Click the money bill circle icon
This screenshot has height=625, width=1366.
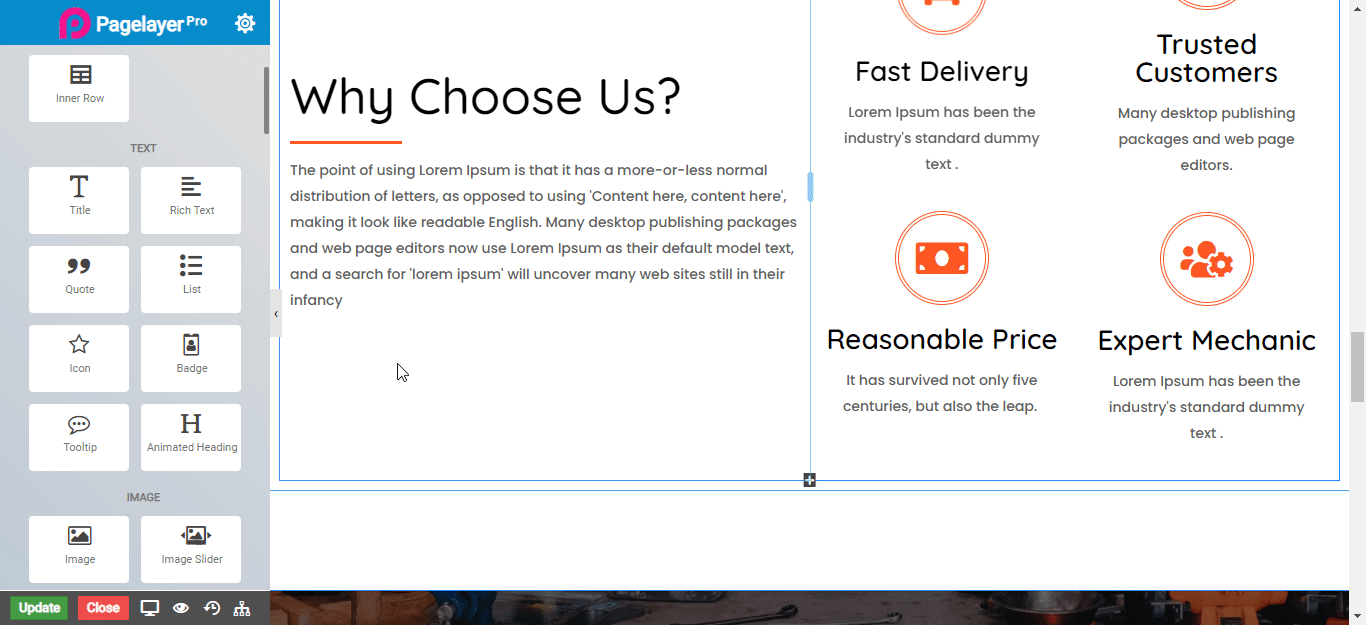click(x=942, y=258)
